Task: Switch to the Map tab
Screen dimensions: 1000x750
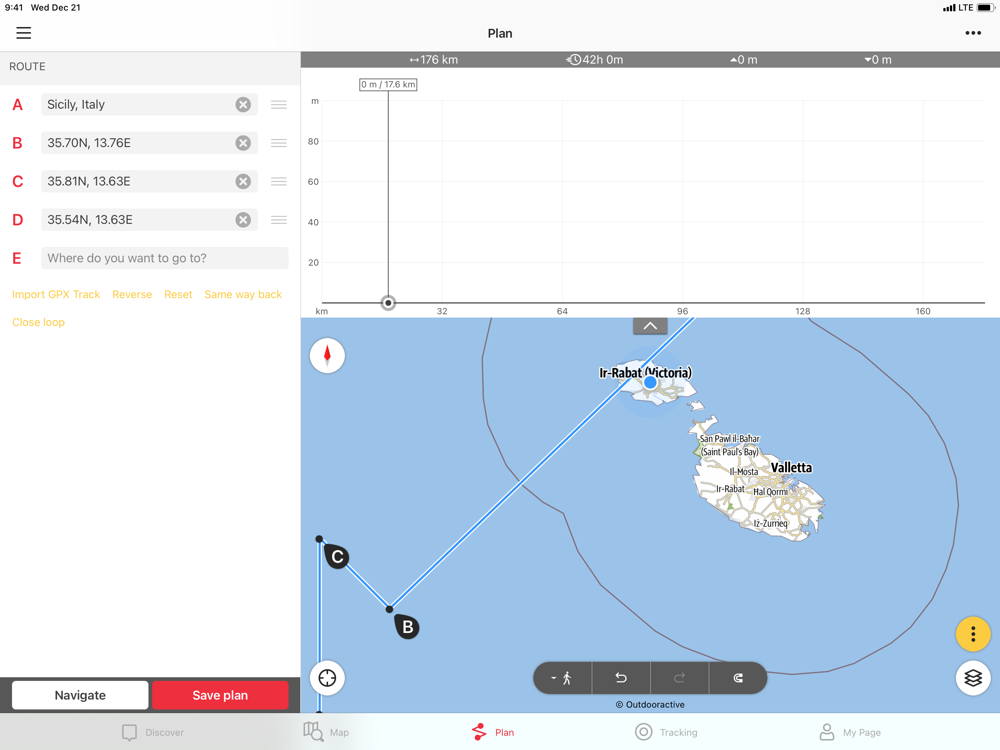Action: [327, 732]
